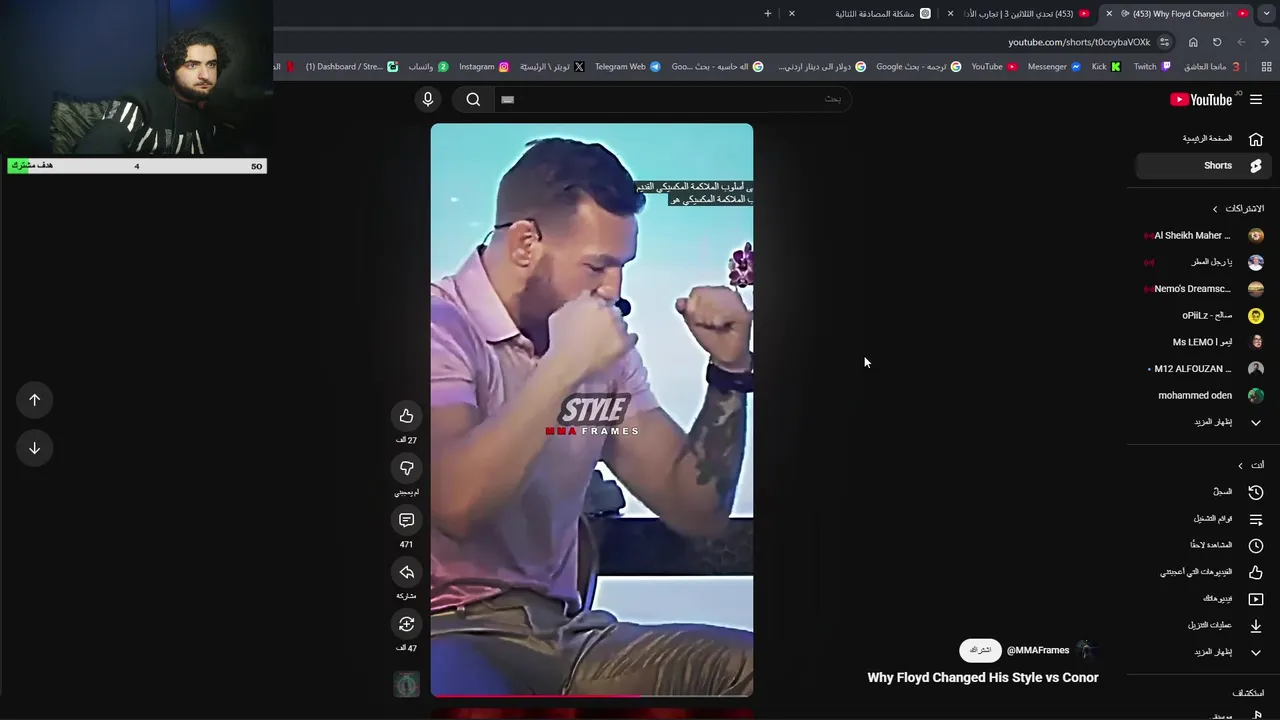Go to previous short with up arrow
This screenshot has width=1280, height=720.
(34, 400)
